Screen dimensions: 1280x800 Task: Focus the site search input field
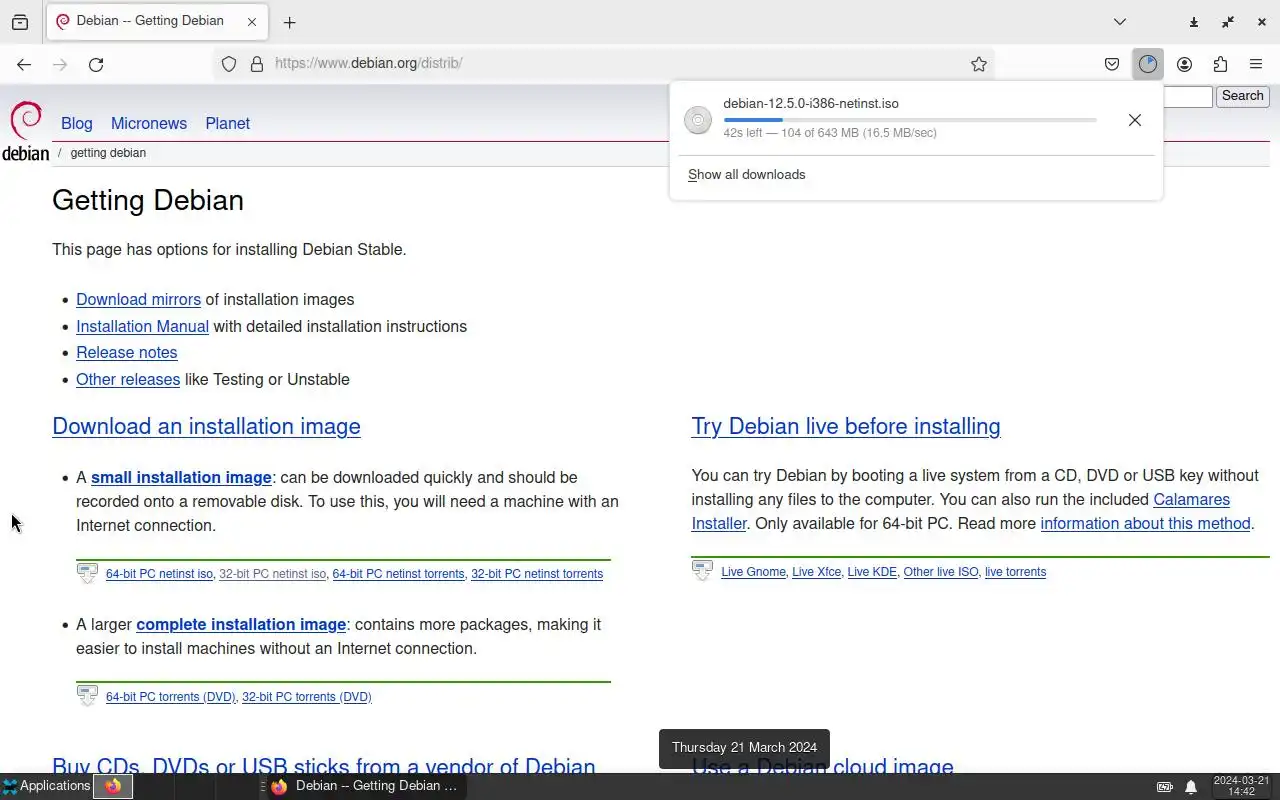point(1188,96)
